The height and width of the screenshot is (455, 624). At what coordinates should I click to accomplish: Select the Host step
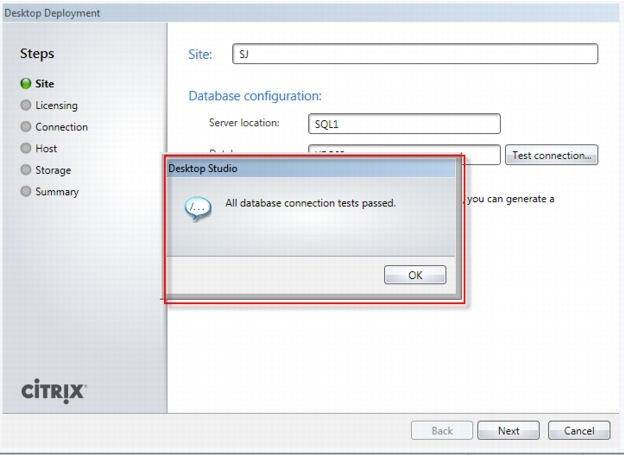46,148
